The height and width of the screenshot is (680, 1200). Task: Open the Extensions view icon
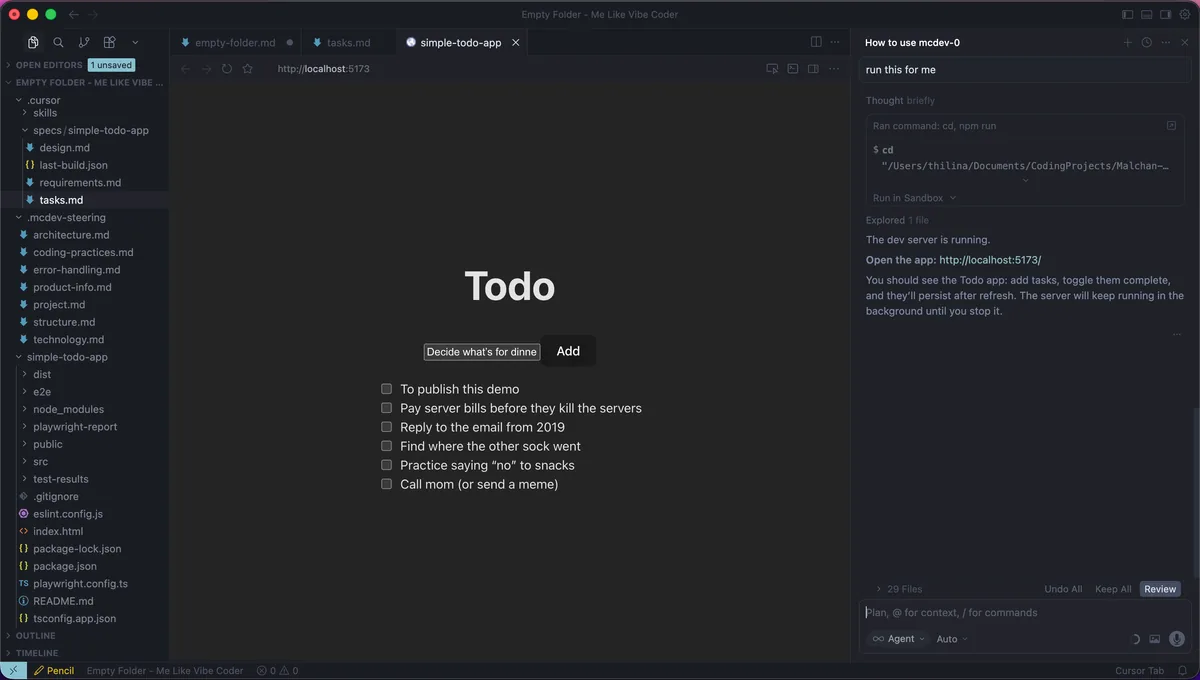click(109, 42)
